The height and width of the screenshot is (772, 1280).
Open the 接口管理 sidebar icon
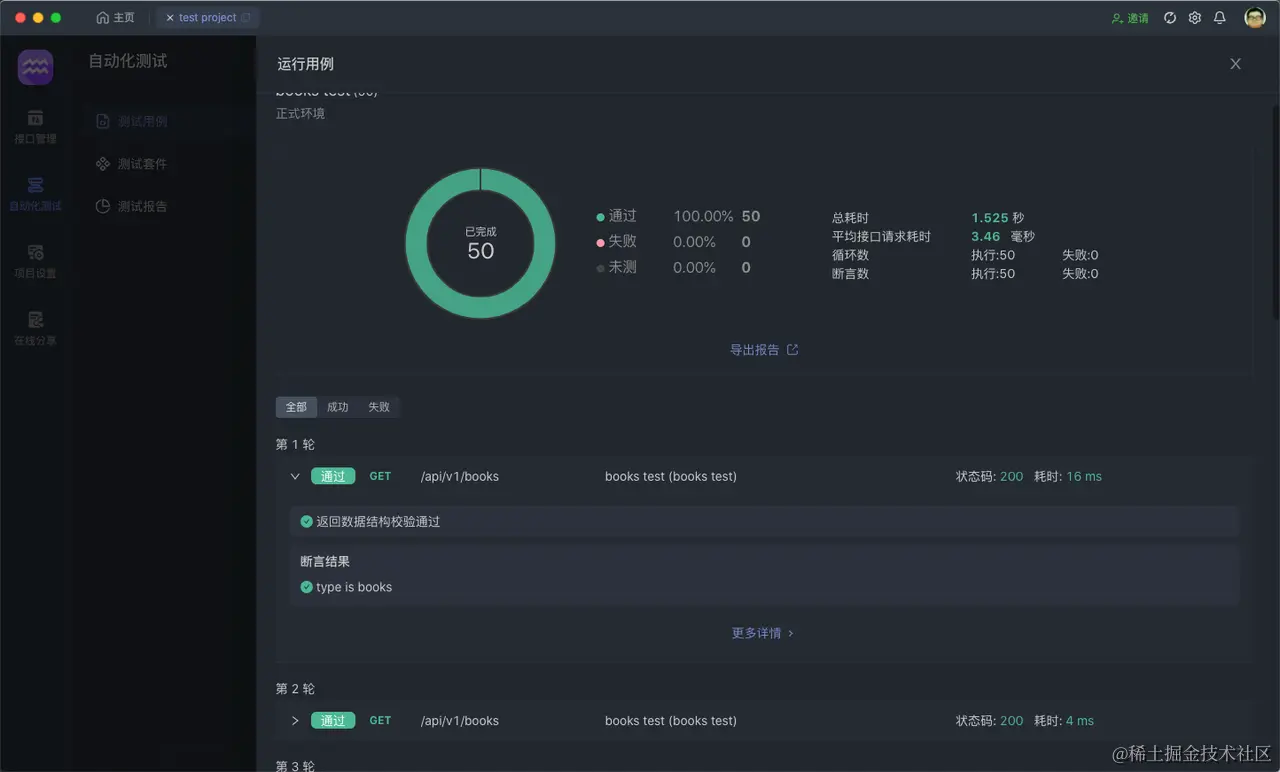tap(35, 128)
